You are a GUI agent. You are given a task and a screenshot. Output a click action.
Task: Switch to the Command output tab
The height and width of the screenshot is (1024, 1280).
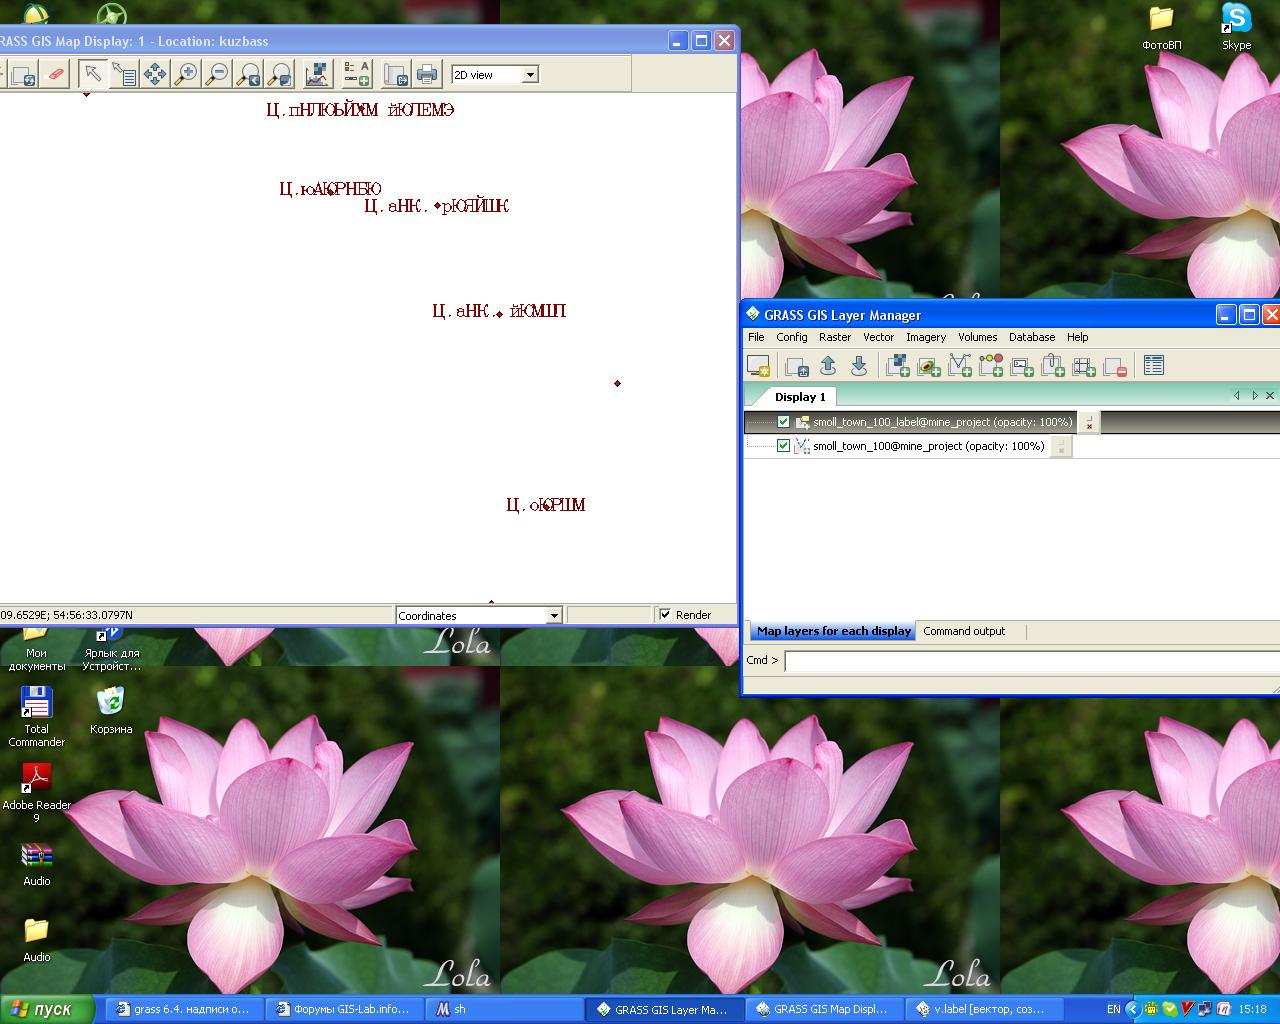tap(964, 631)
